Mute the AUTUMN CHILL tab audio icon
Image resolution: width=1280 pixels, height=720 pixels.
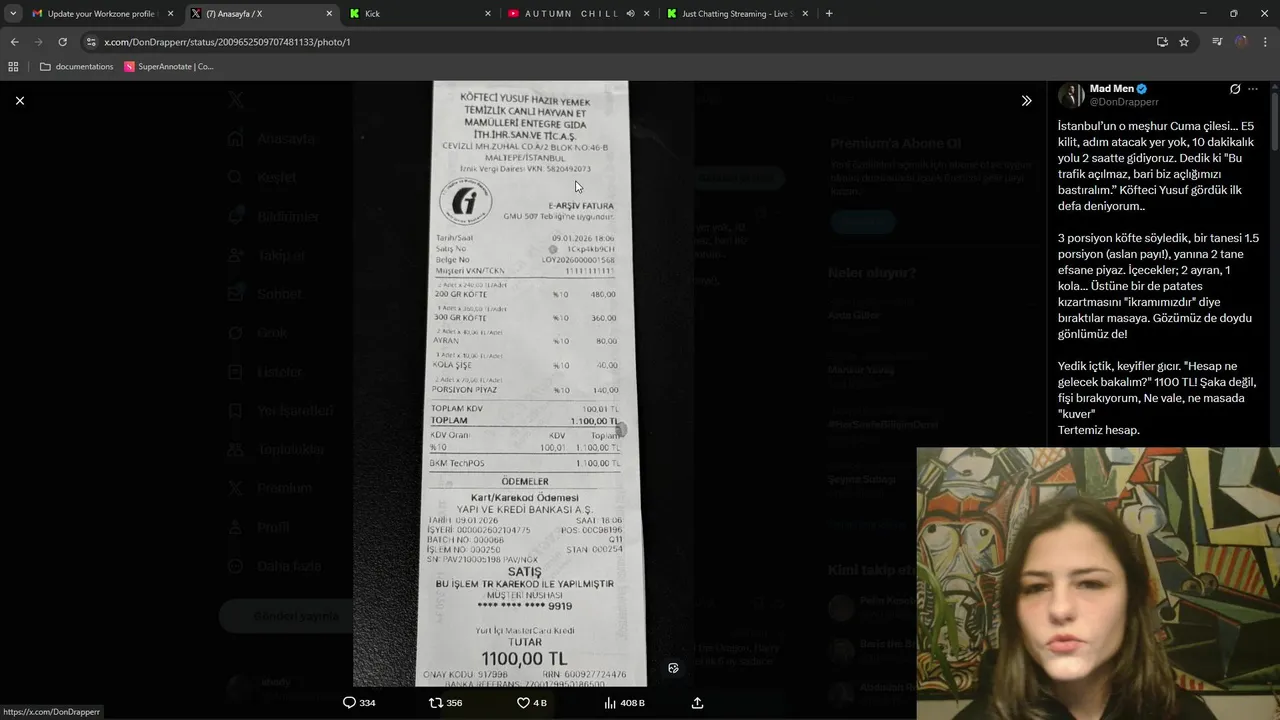pos(630,14)
